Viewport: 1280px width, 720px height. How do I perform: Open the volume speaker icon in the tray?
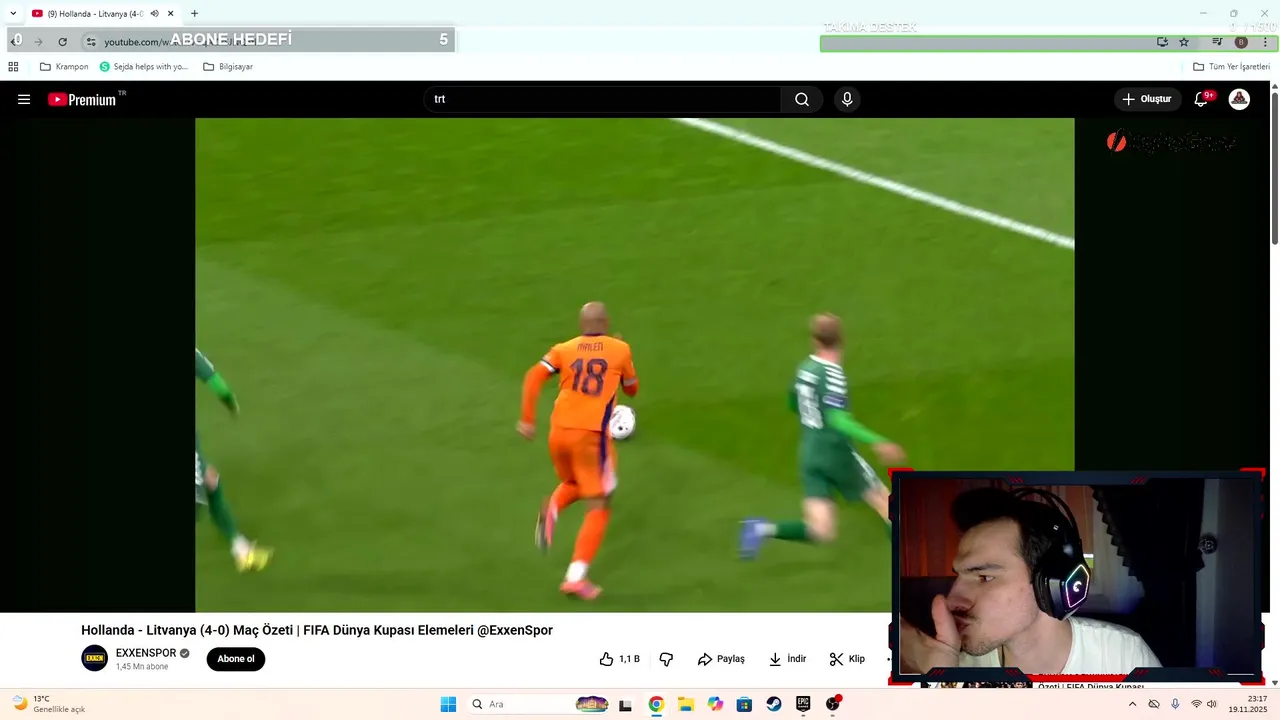coord(1212,704)
